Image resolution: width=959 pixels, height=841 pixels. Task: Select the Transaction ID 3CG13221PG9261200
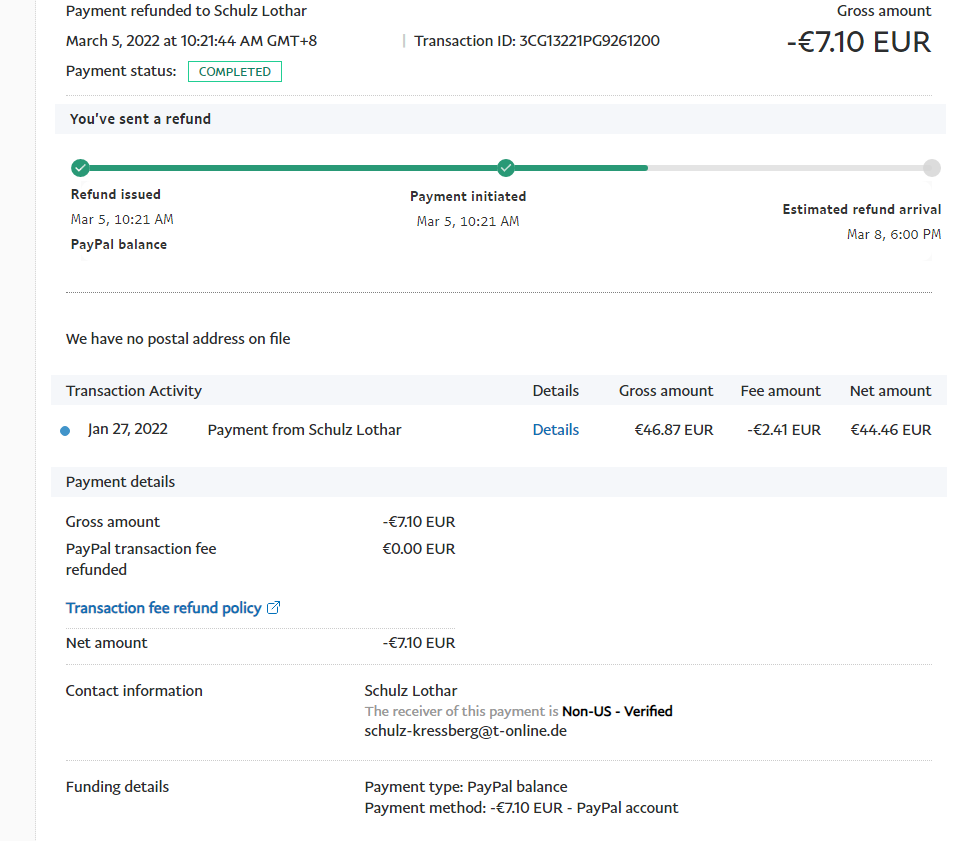[x=589, y=41]
